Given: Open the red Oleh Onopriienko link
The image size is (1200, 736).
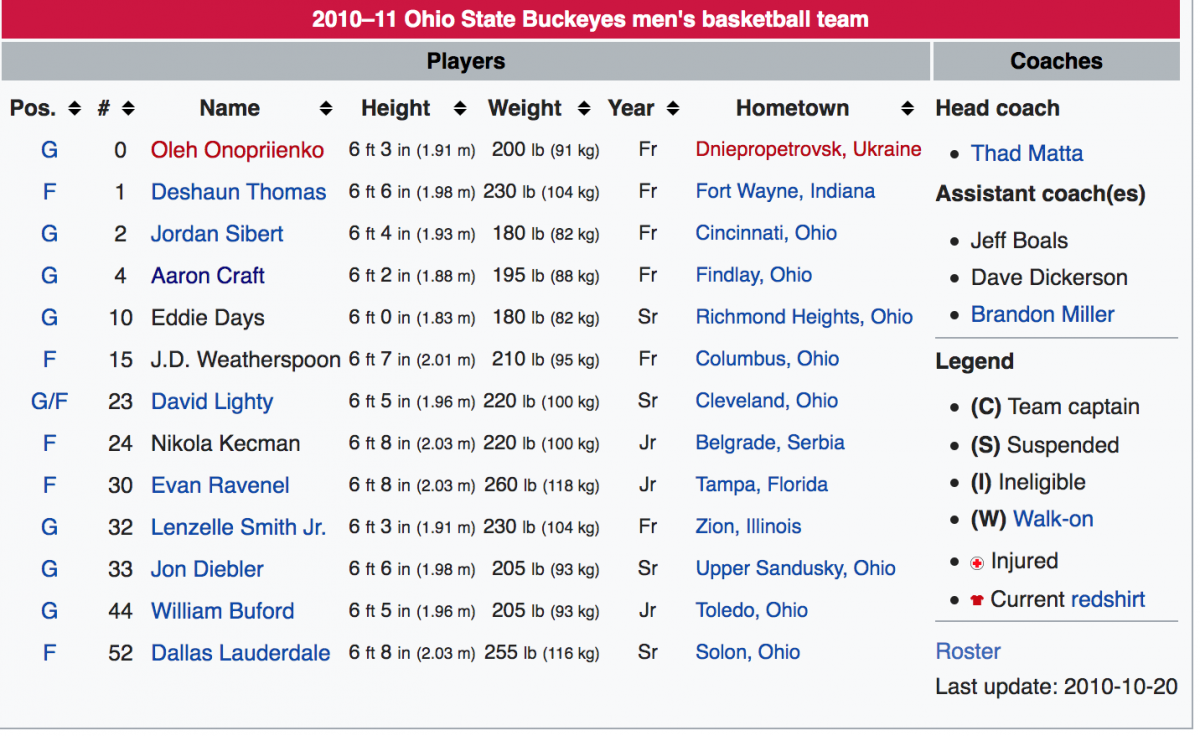Looking at the screenshot, I should click(x=238, y=150).
